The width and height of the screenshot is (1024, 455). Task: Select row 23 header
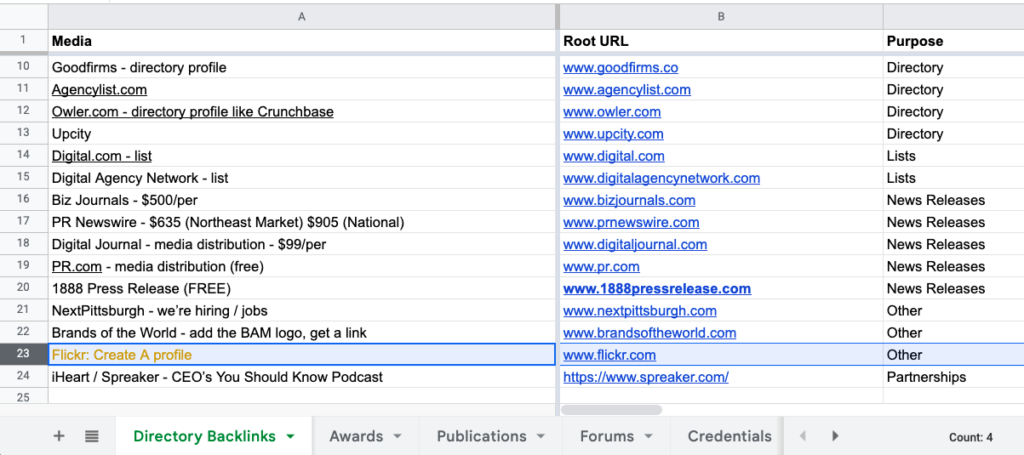click(x=24, y=354)
